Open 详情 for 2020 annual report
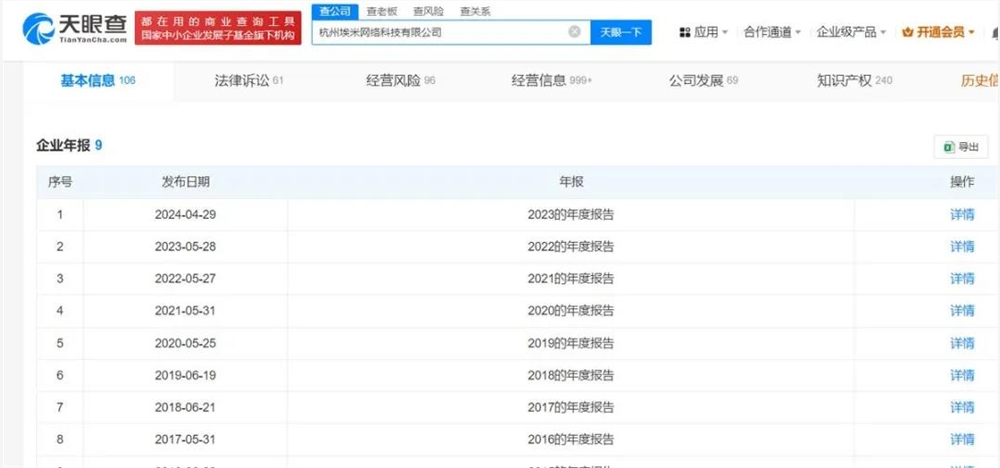The image size is (1000, 468). (962, 311)
